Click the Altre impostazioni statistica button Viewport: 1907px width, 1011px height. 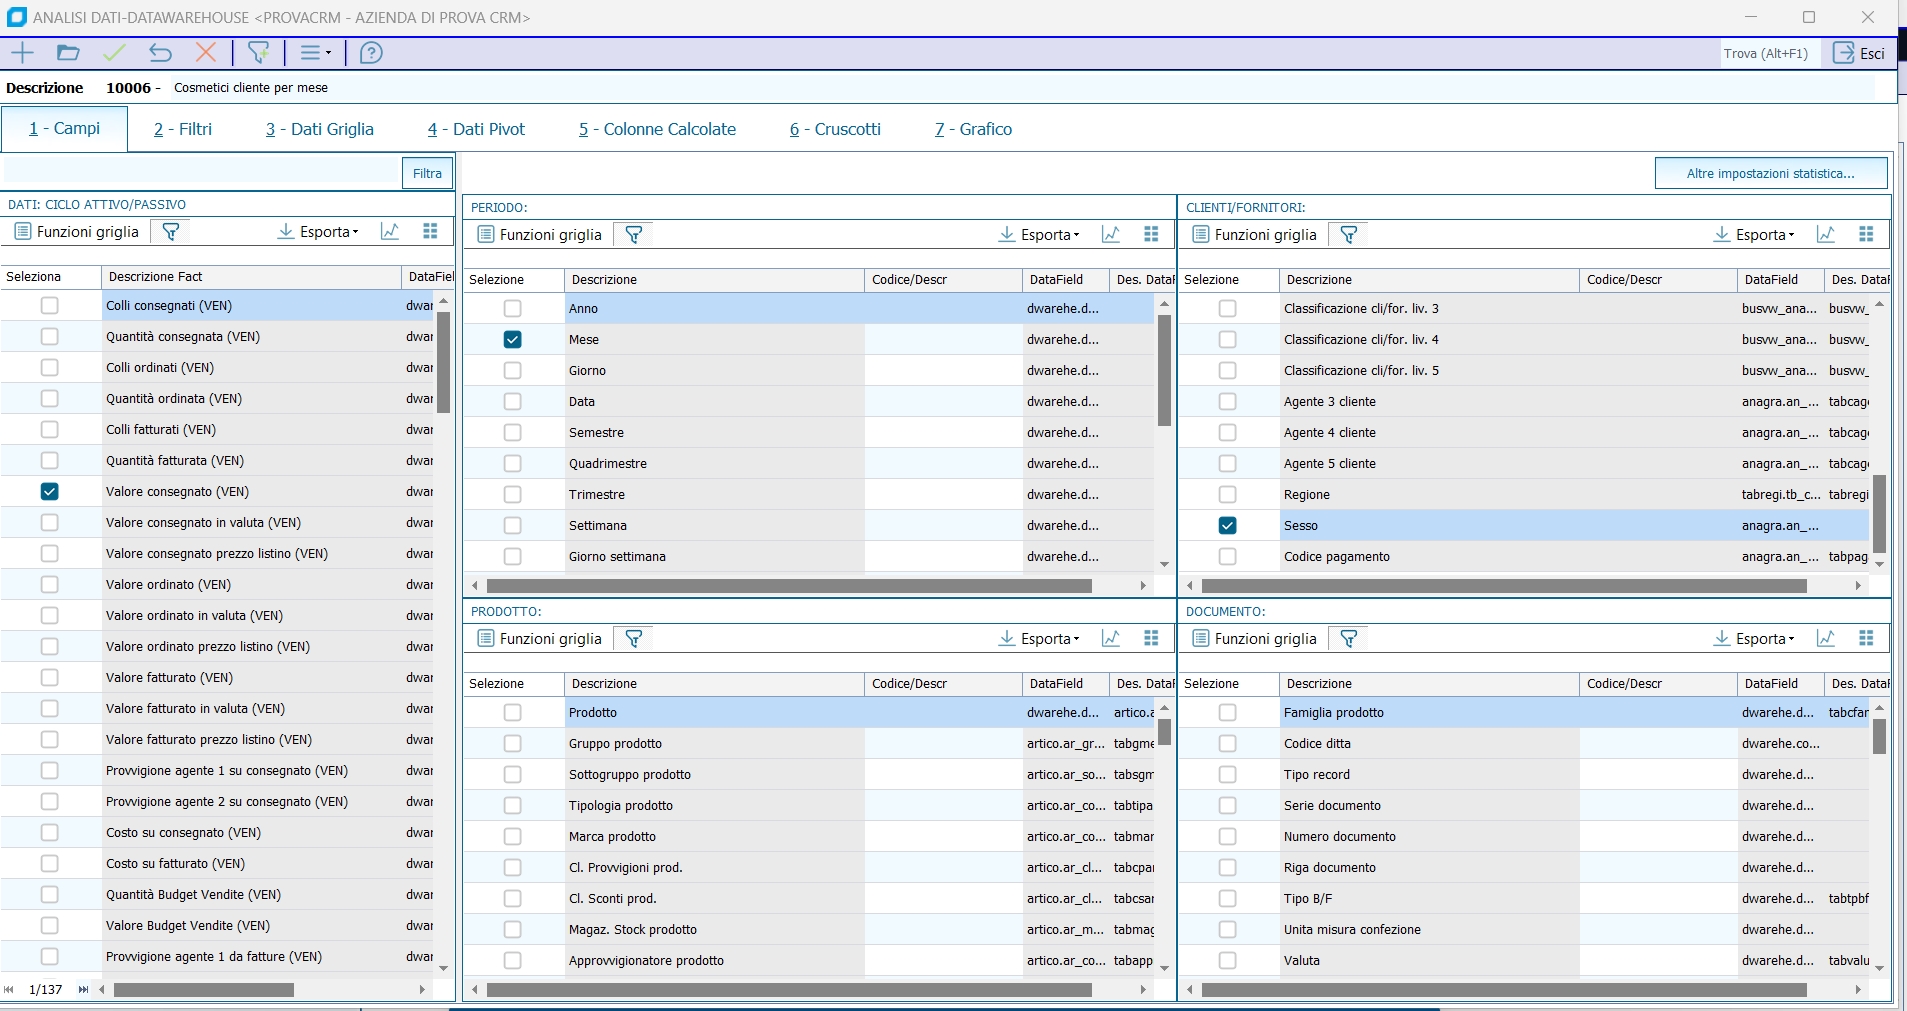click(x=1770, y=174)
